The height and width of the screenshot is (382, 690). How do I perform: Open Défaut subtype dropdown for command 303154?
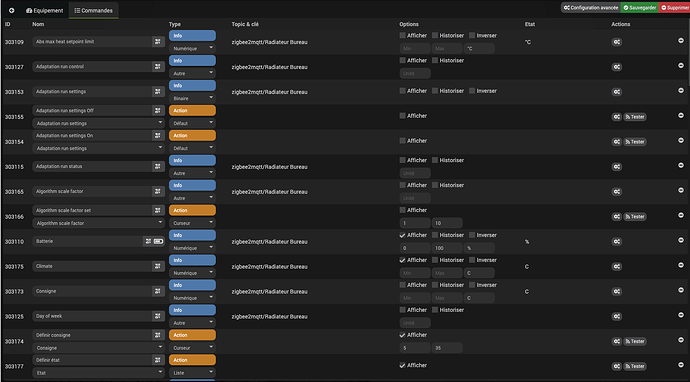tap(192, 148)
